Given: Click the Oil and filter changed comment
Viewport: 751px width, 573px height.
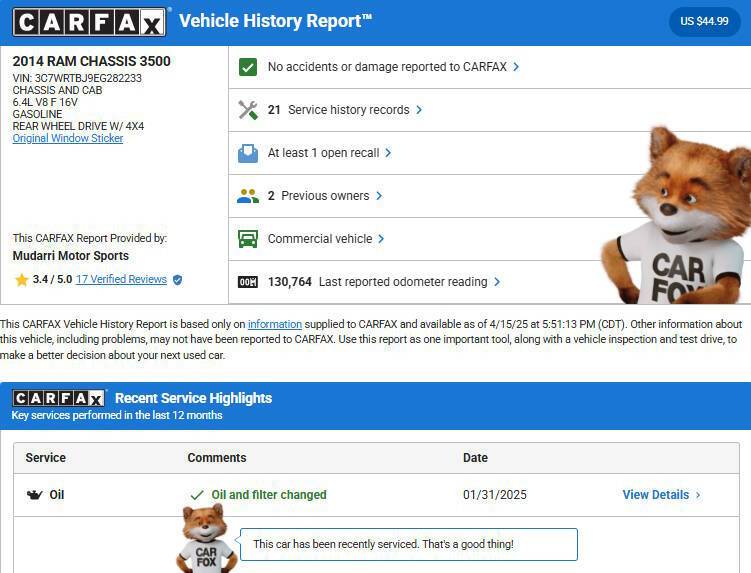Looking at the screenshot, I should pyautogui.click(x=269, y=495).
